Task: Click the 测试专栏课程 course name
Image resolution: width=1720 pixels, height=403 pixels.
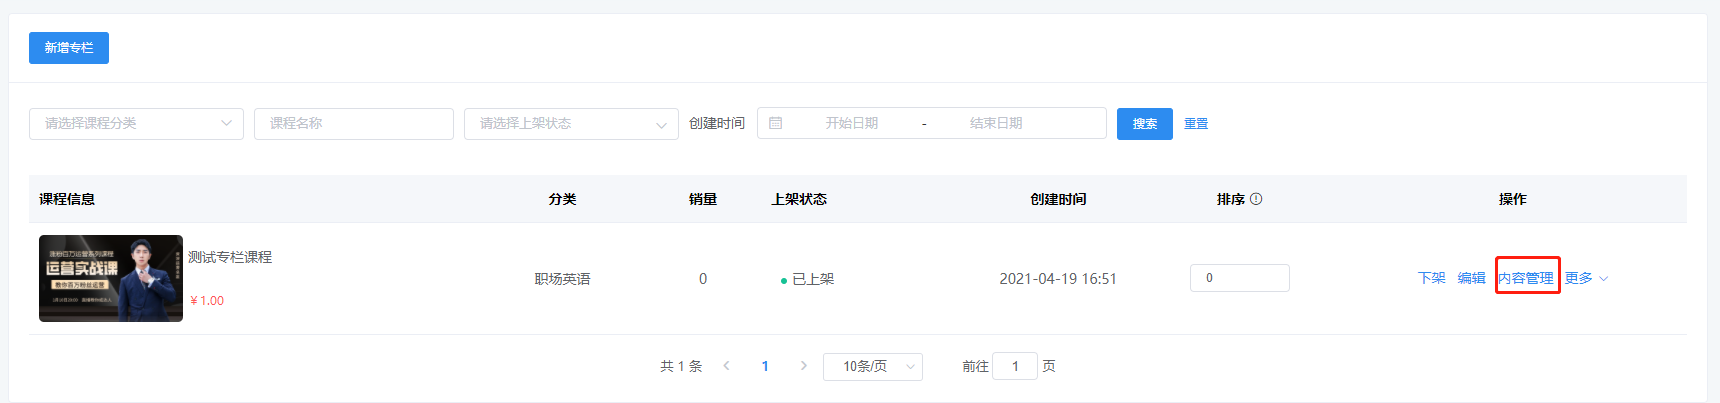Action: click(230, 257)
